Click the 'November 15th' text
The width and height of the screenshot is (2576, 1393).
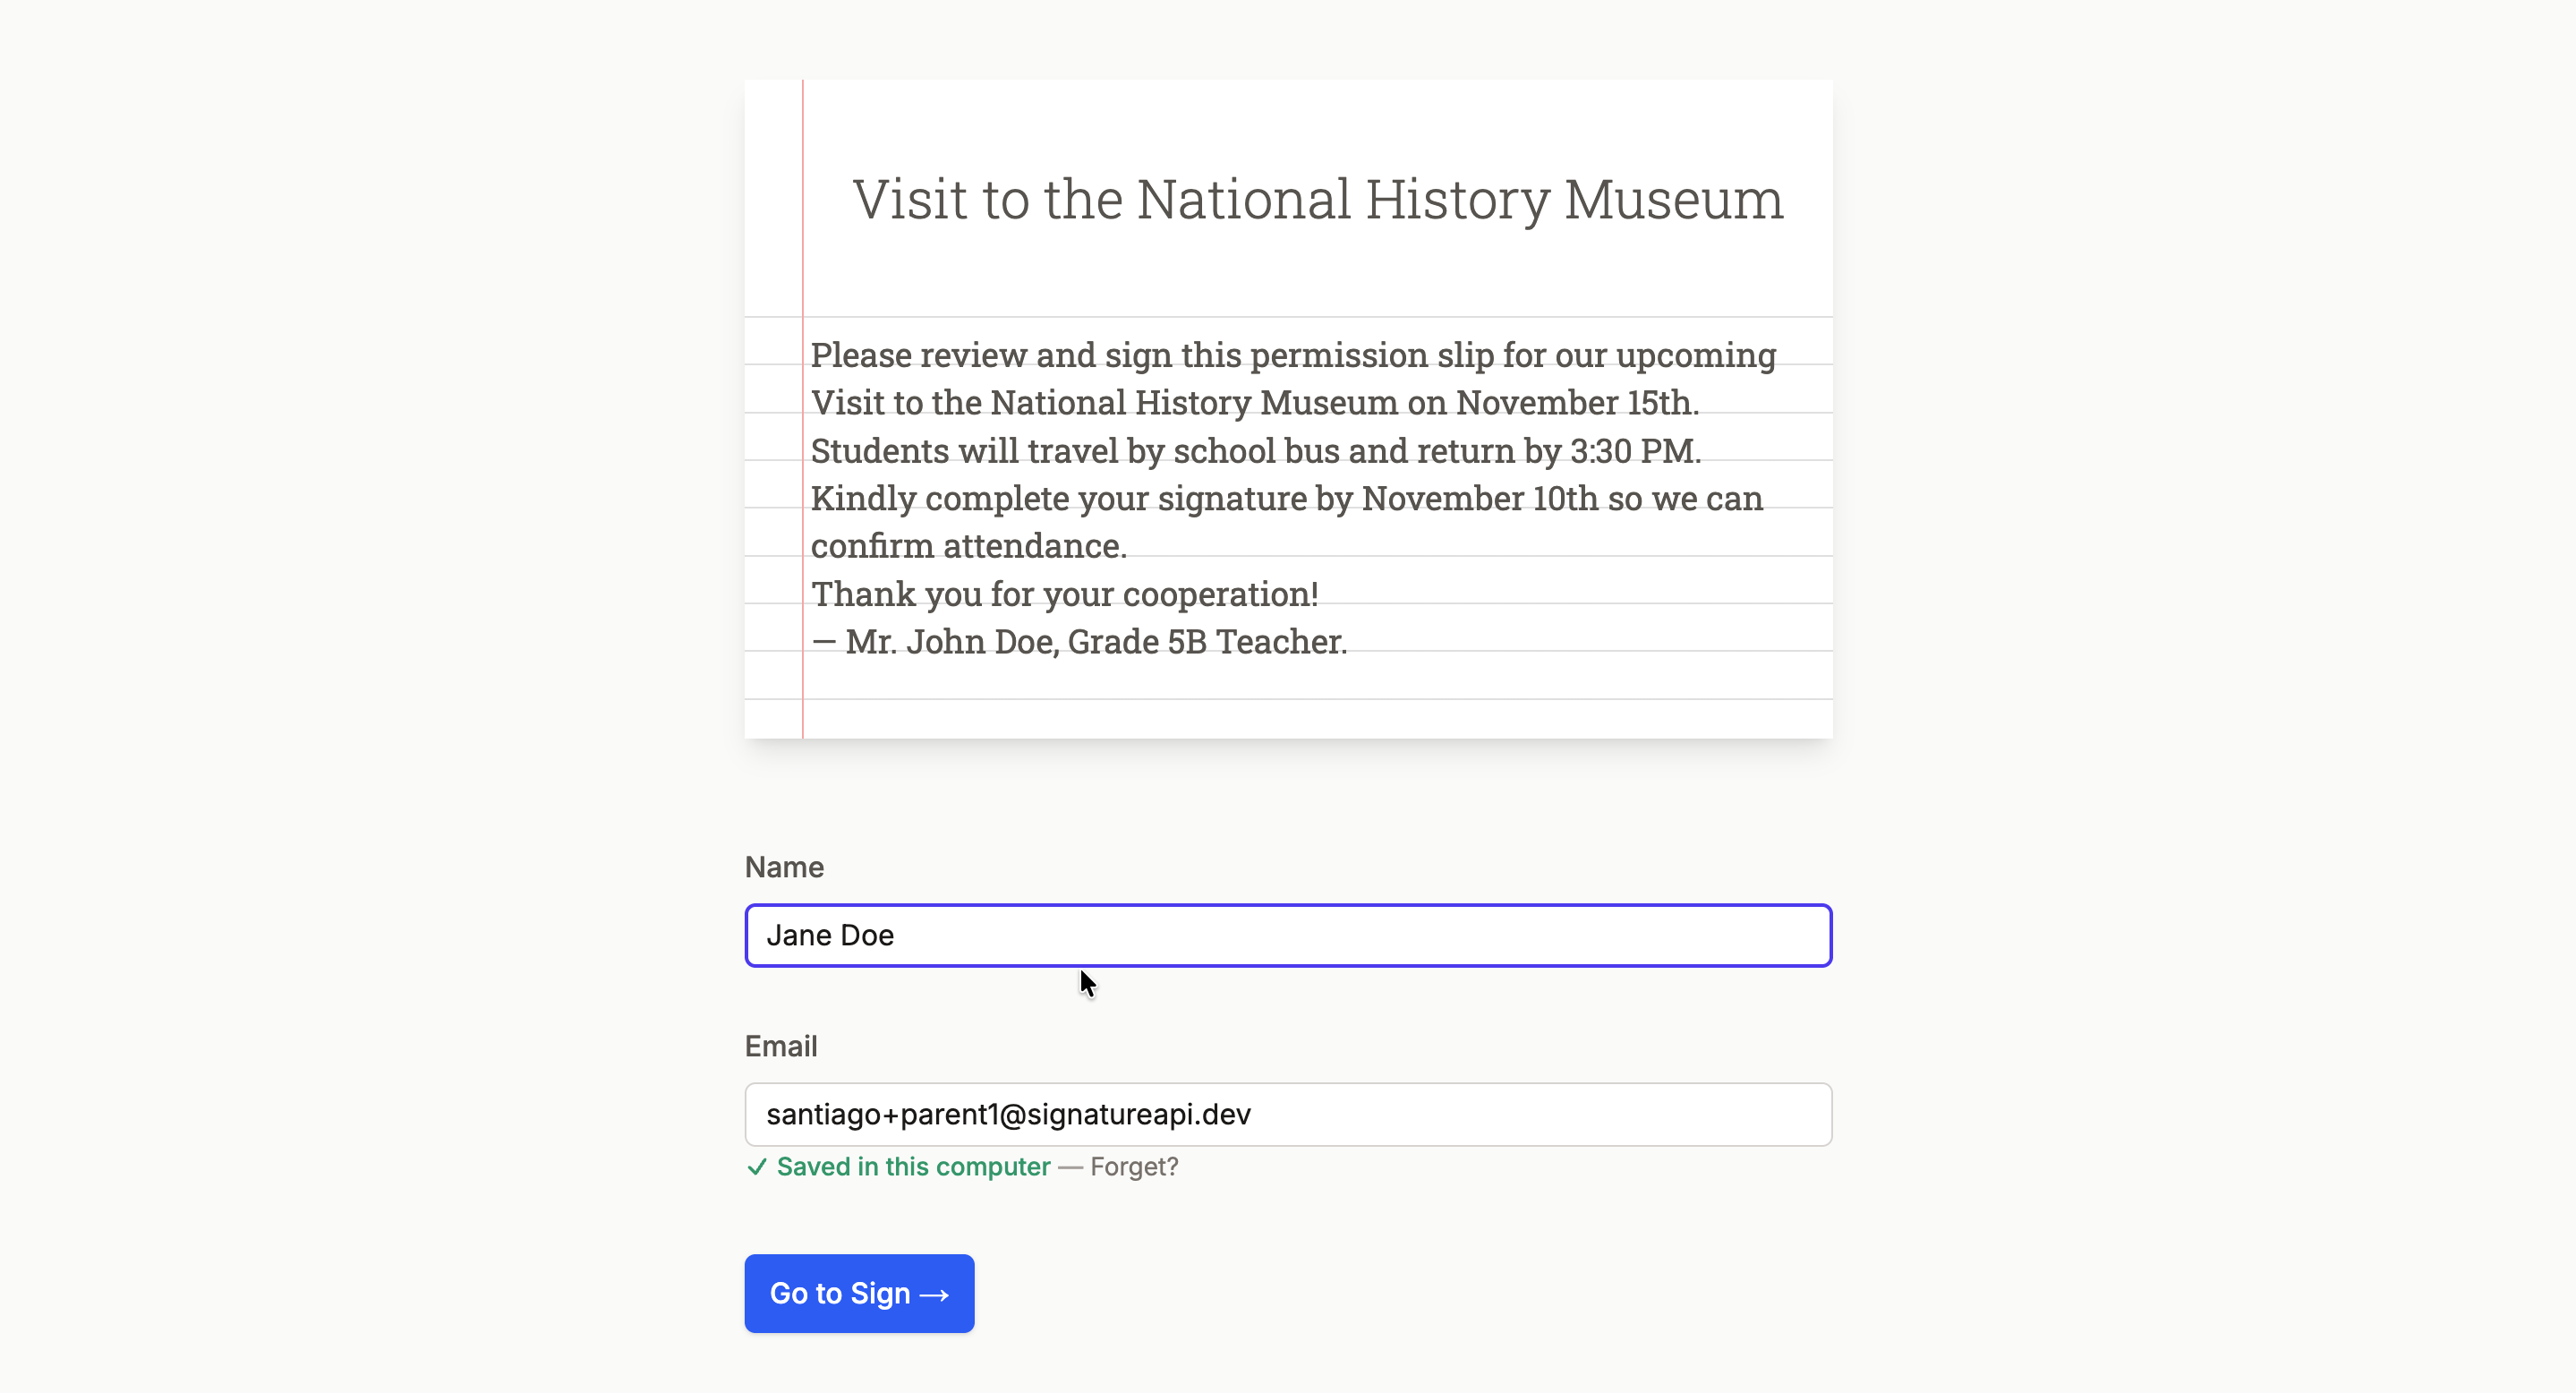(1576, 403)
